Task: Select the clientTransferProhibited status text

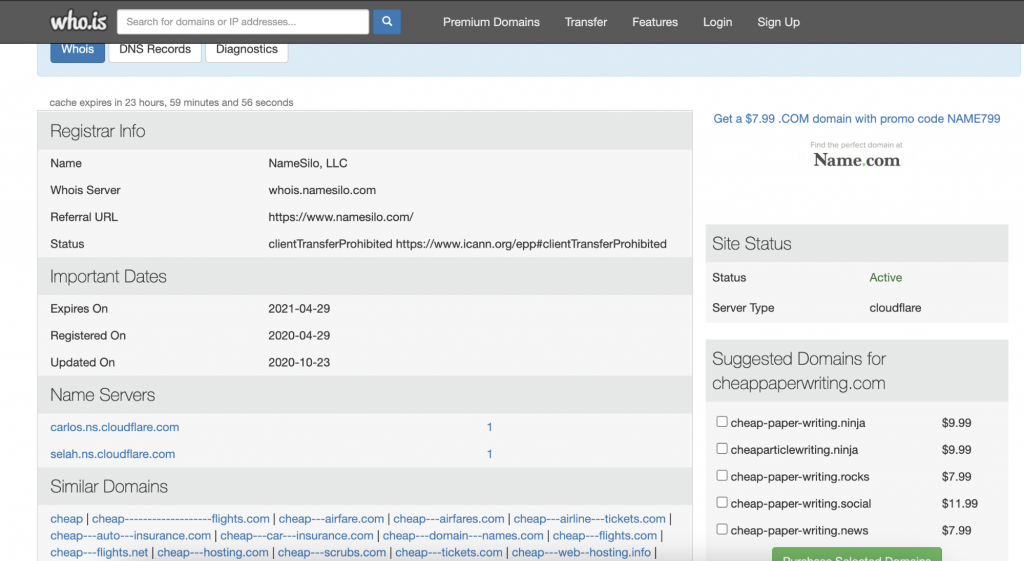Action: 468,244
